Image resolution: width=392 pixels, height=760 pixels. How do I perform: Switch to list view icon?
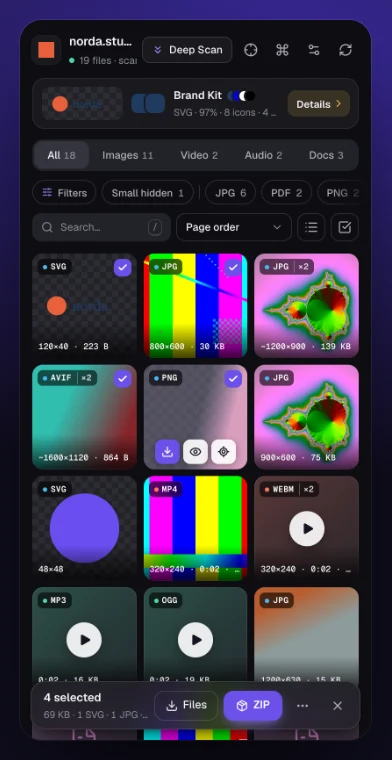tap(311, 227)
